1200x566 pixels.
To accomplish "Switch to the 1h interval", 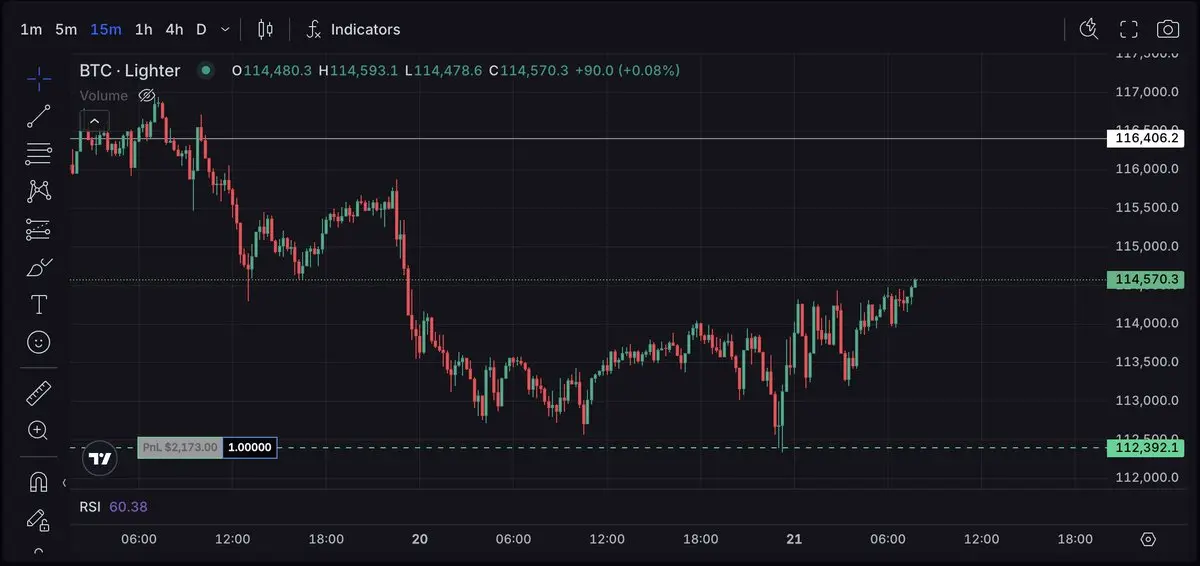I will [x=143, y=29].
